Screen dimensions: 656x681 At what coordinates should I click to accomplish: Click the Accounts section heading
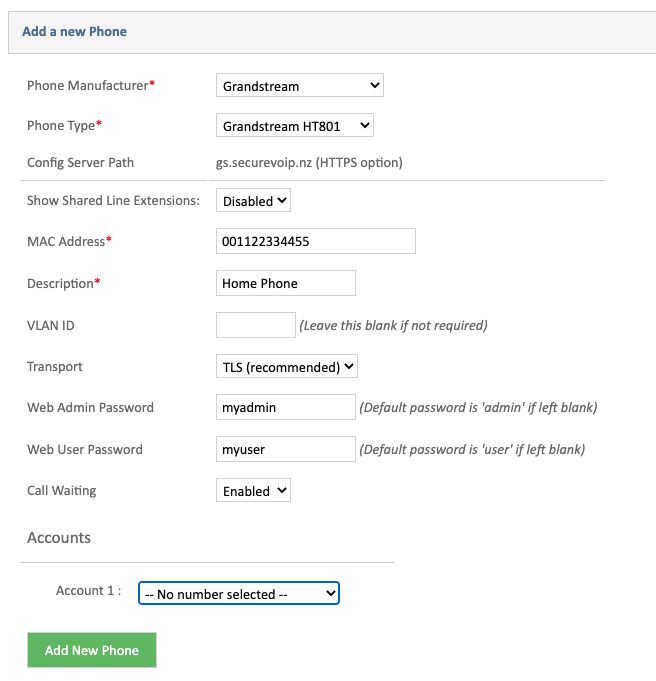tap(59, 538)
